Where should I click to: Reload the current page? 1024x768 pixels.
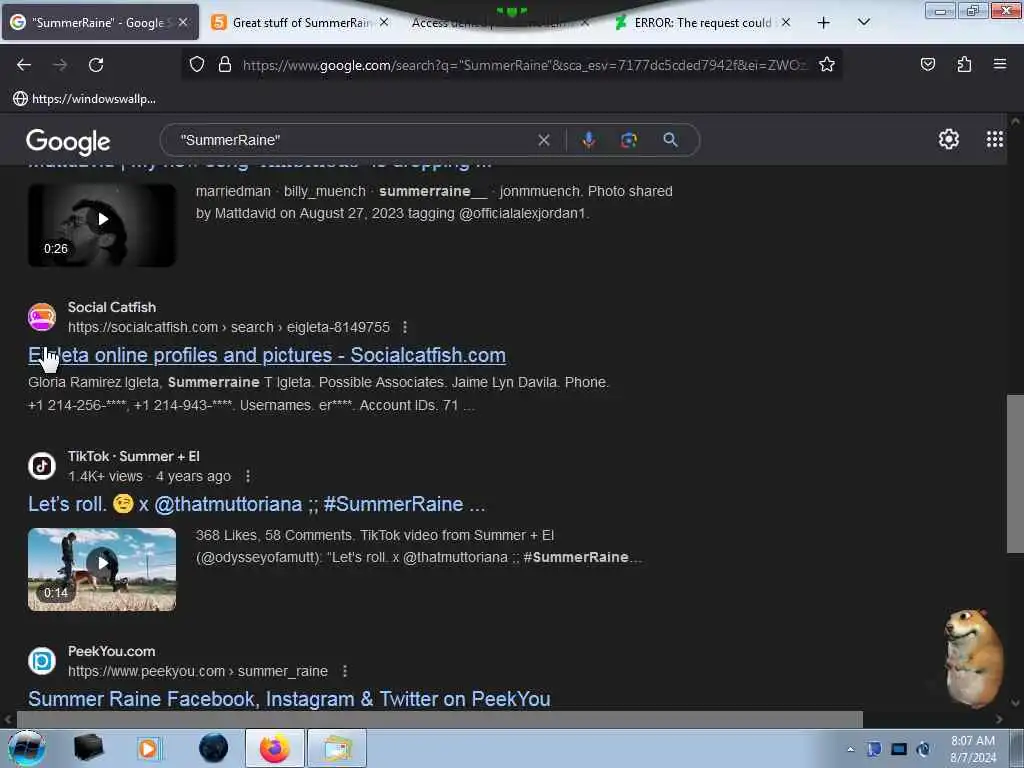click(96, 65)
